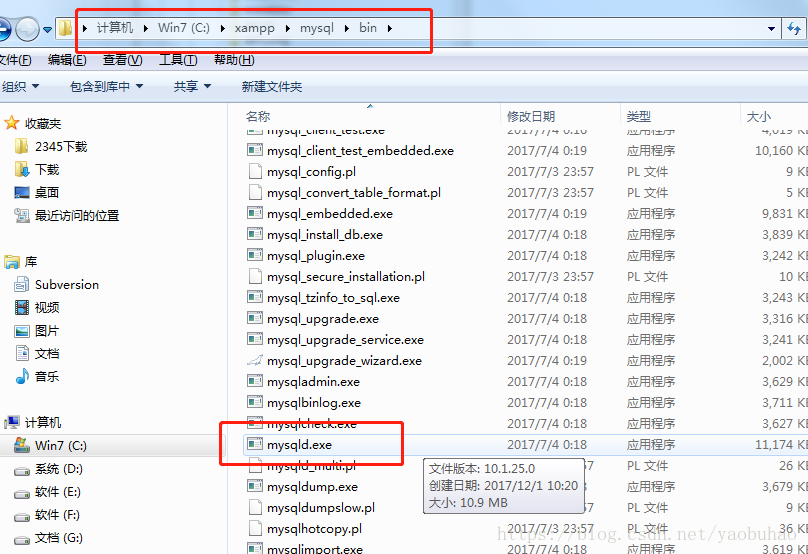
Task: Click the 软件 (F:) drive icon
Action: pyautogui.click(x=22, y=516)
